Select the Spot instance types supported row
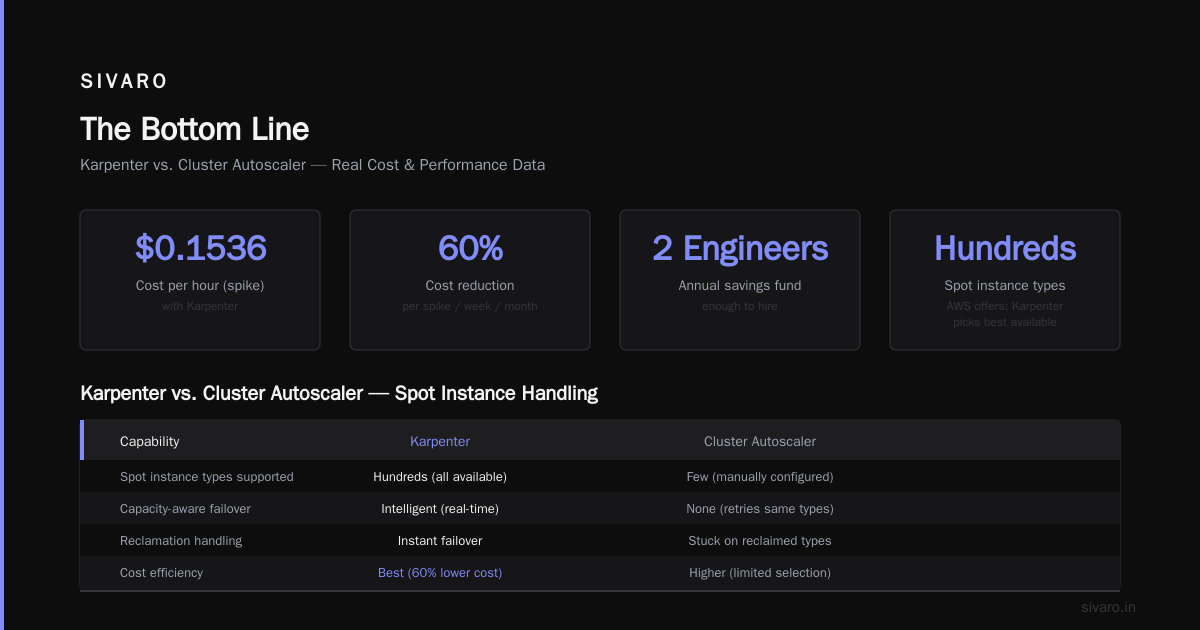 (600, 476)
